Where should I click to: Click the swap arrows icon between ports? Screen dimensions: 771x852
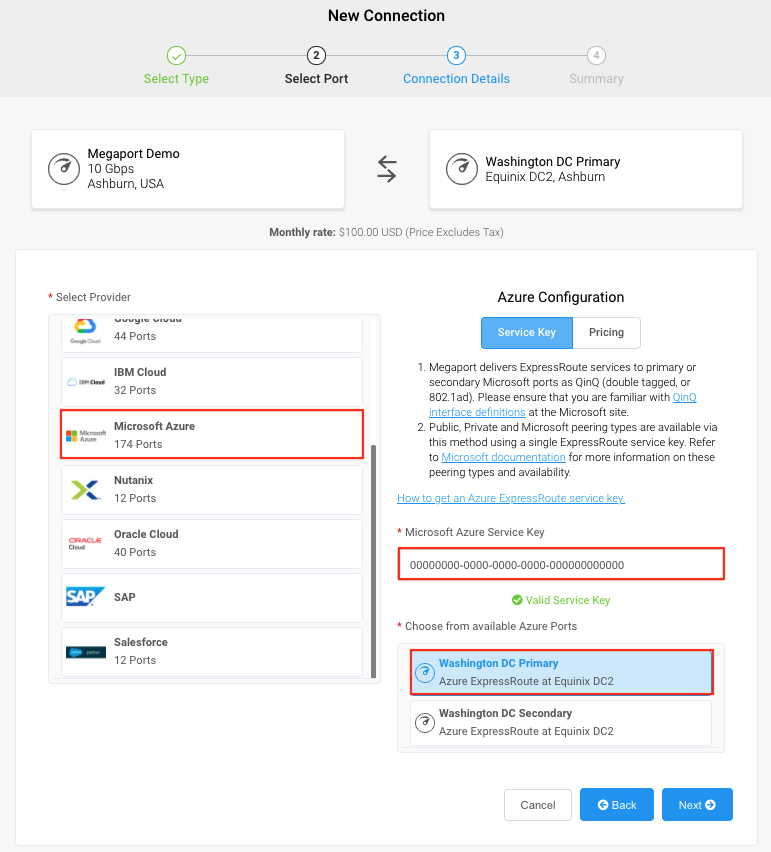point(387,169)
